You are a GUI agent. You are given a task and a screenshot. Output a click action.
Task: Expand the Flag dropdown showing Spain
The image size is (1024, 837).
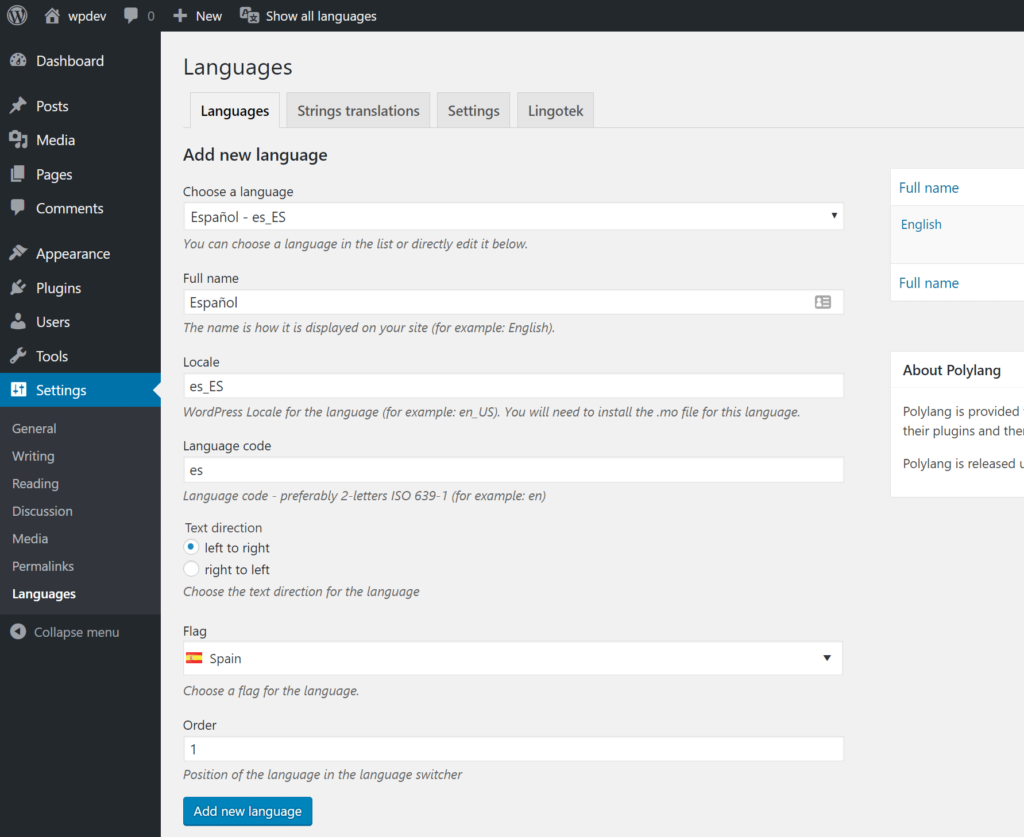(512, 658)
